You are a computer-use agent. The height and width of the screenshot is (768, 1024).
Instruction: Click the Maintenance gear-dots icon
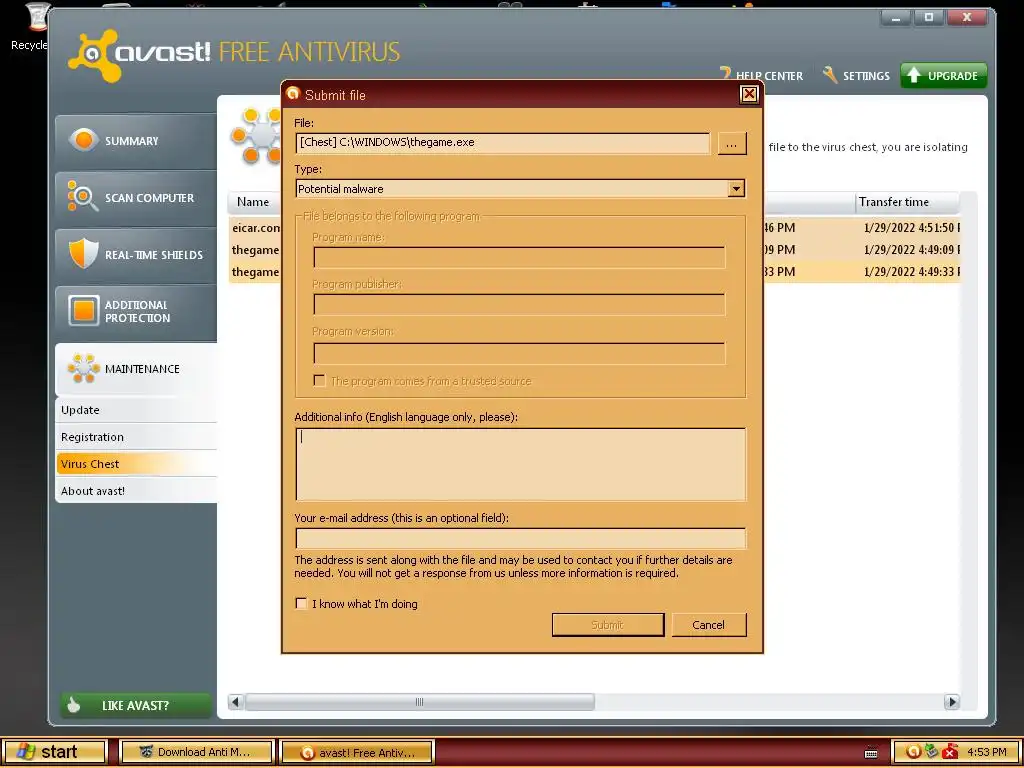point(84,368)
